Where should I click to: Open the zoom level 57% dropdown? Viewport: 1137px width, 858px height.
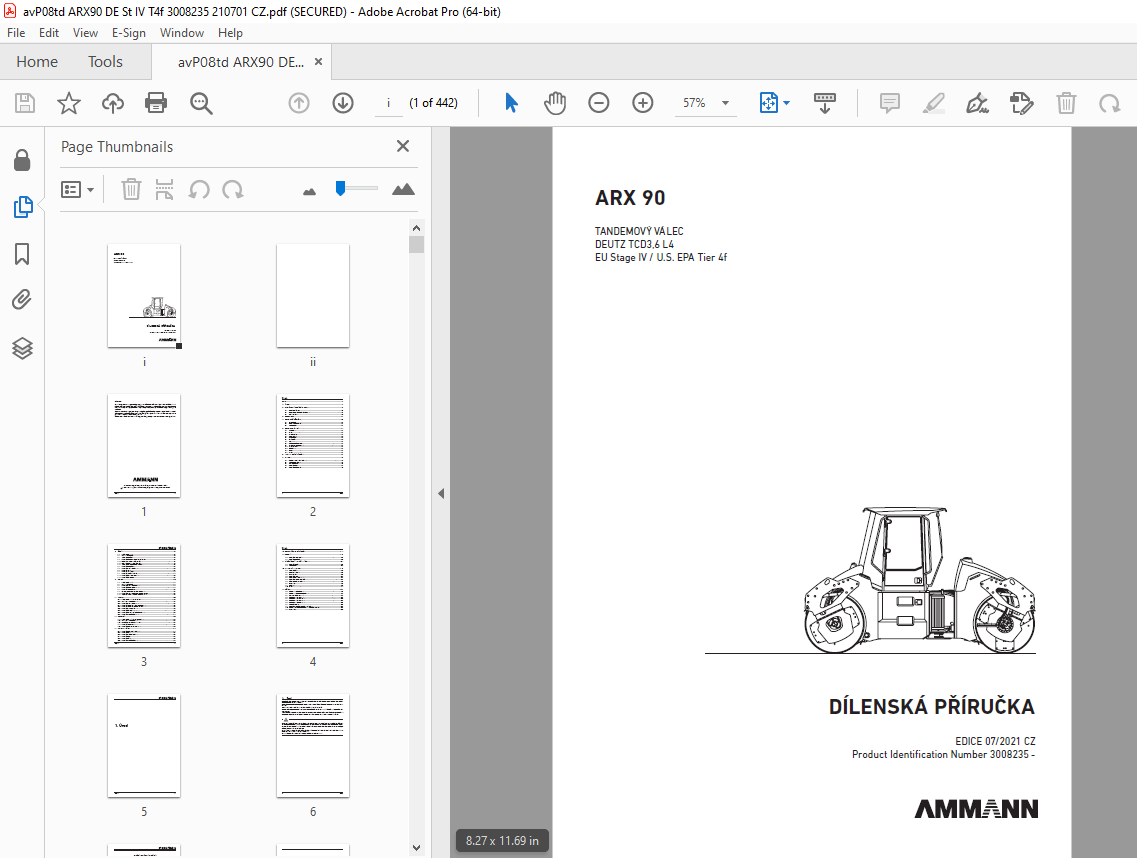click(725, 103)
